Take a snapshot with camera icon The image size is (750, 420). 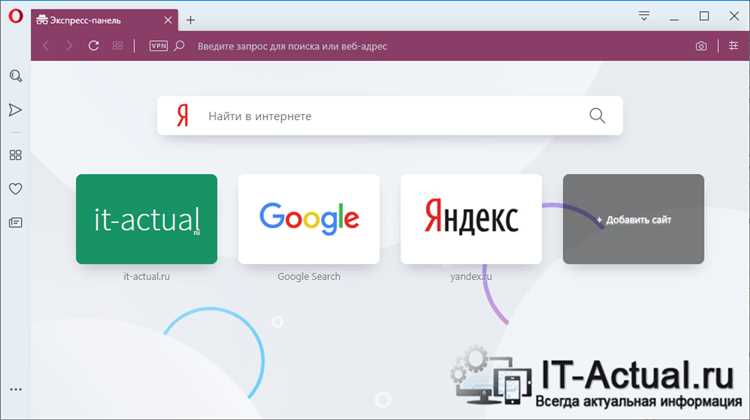[x=701, y=46]
